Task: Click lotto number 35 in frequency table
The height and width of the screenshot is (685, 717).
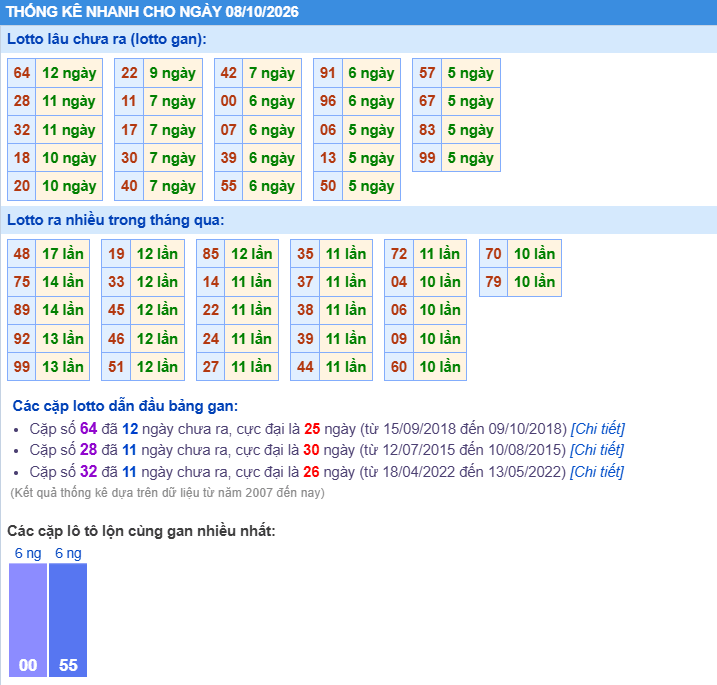Action: click(x=305, y=254)
